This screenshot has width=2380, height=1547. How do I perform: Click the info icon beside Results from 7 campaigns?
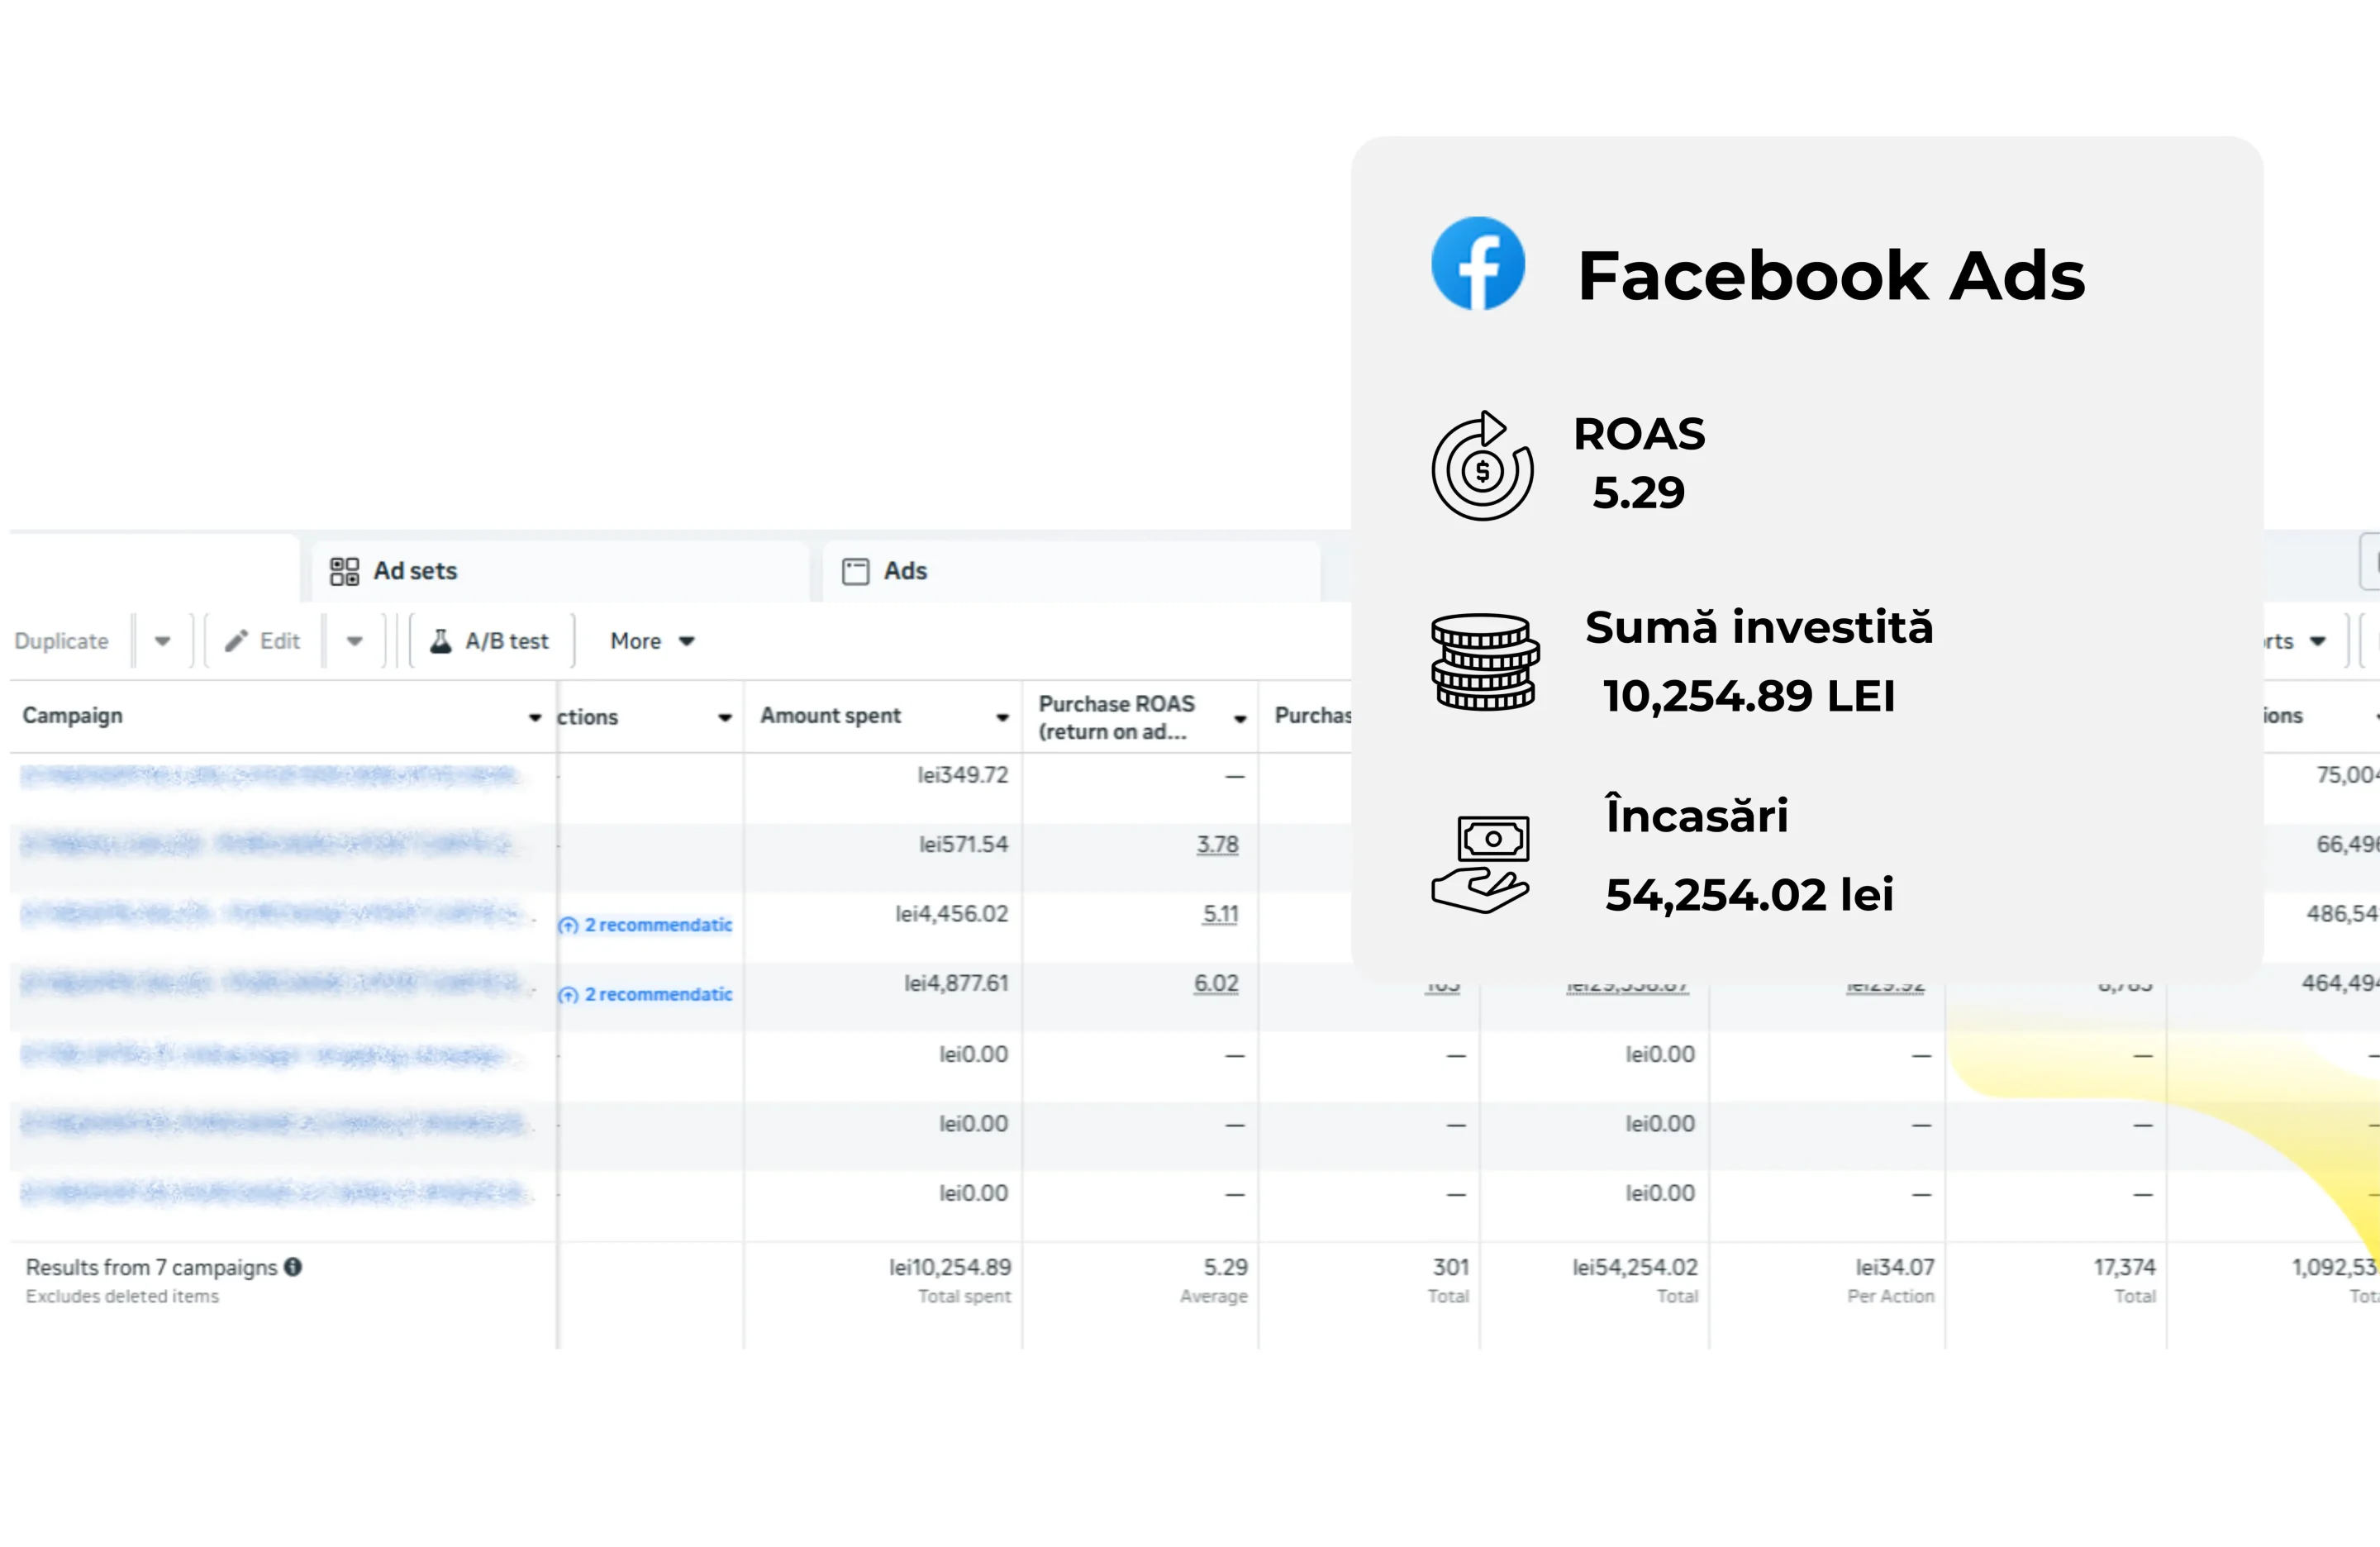293,1266
